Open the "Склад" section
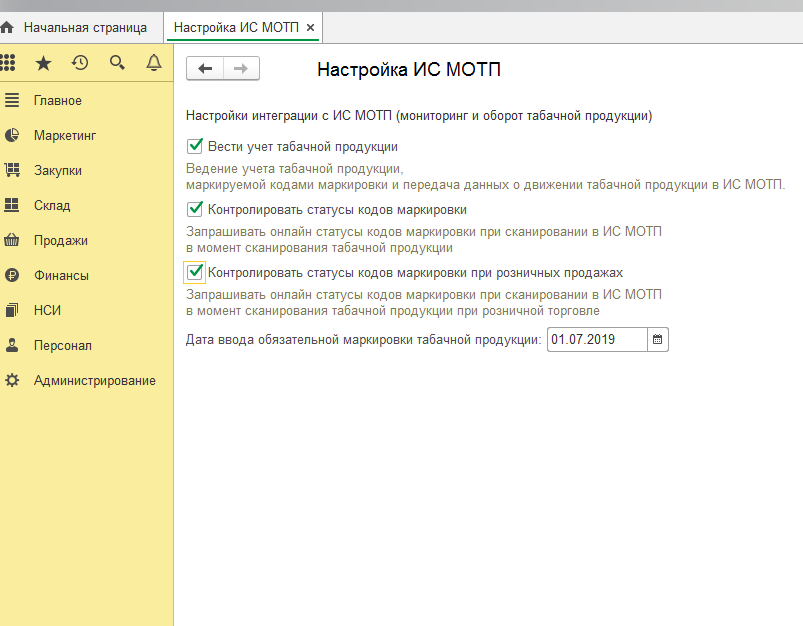Viewport: 803px width, 626px height. click(x=52, y=205)
